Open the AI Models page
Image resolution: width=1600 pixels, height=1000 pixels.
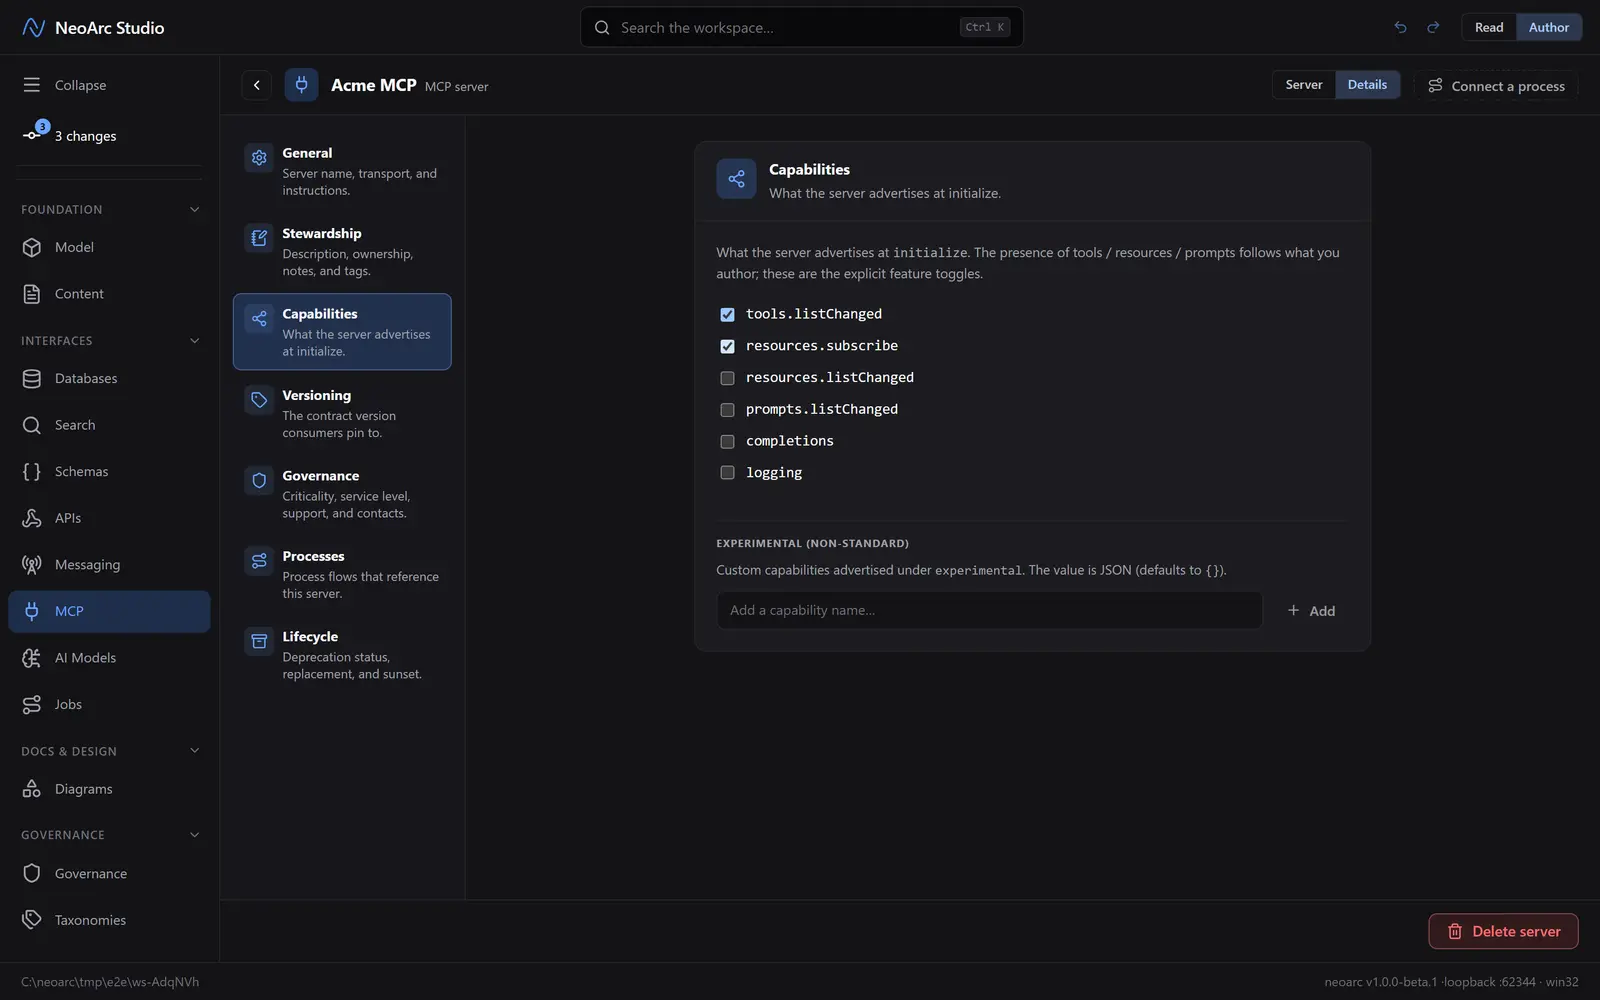tap(109, 658)
